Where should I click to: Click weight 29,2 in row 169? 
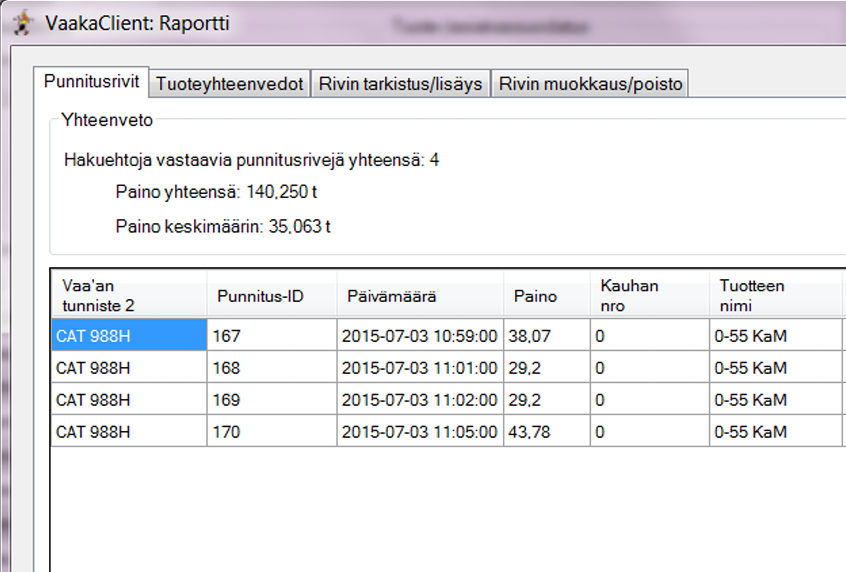click(x=547, y=399)
